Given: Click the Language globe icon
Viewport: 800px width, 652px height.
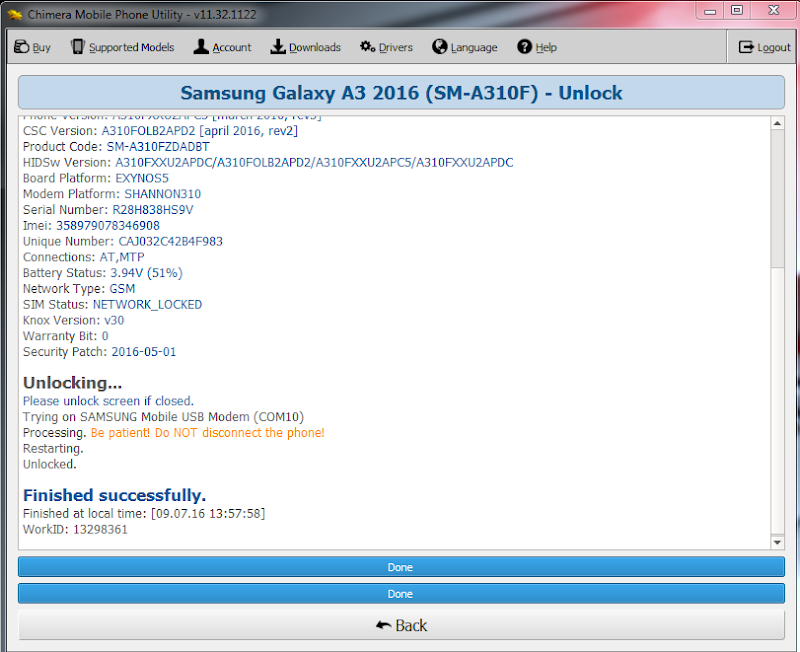Looking at the screenshot, I should (439, 47).
